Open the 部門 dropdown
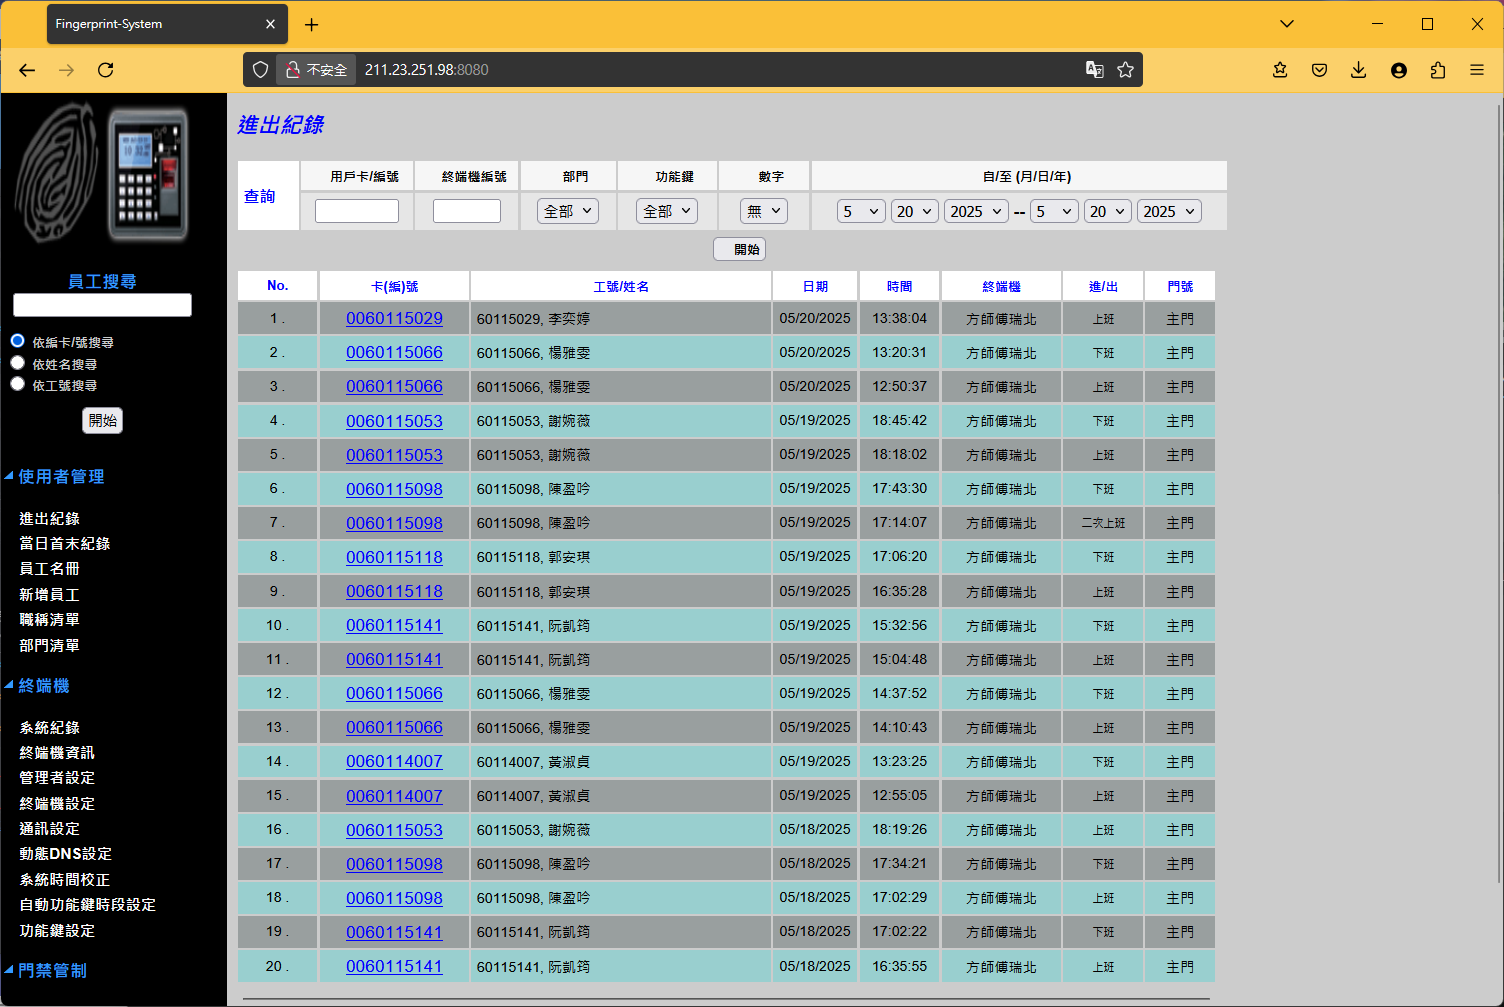The width and height of the screenshot is (1504, 1007). 568,211
